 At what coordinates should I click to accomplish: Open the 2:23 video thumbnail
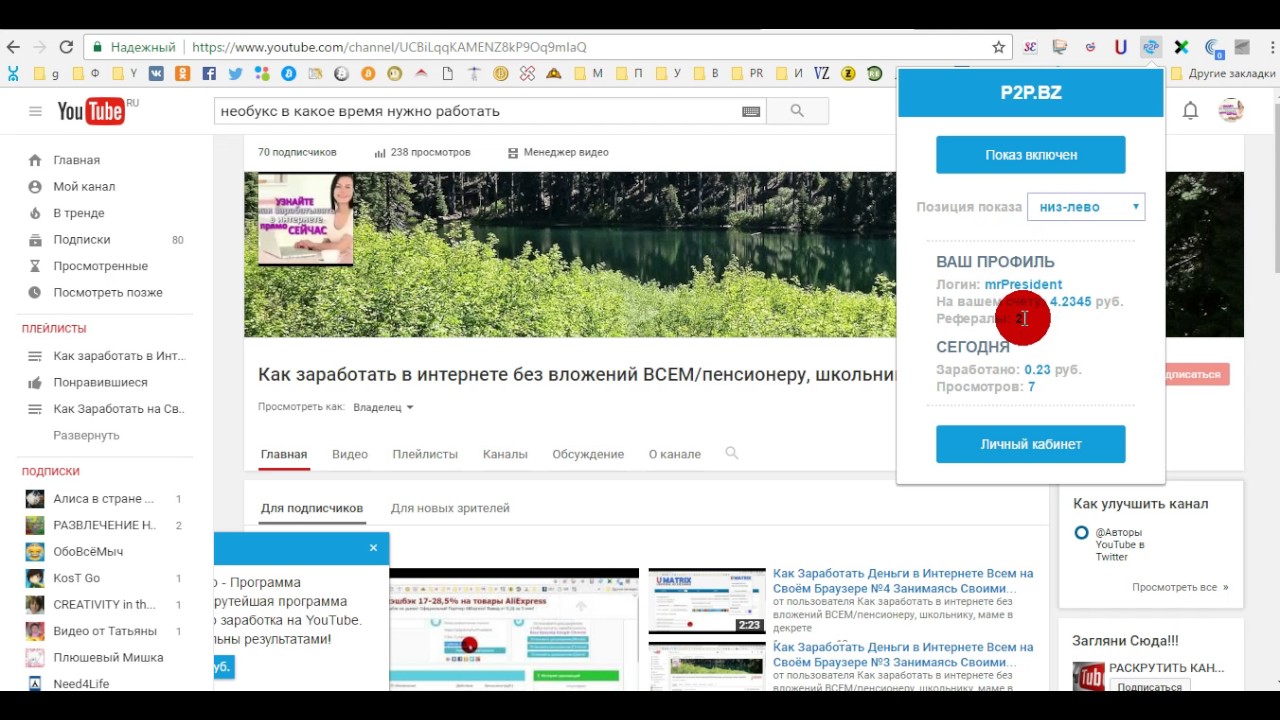click(706, 600)
